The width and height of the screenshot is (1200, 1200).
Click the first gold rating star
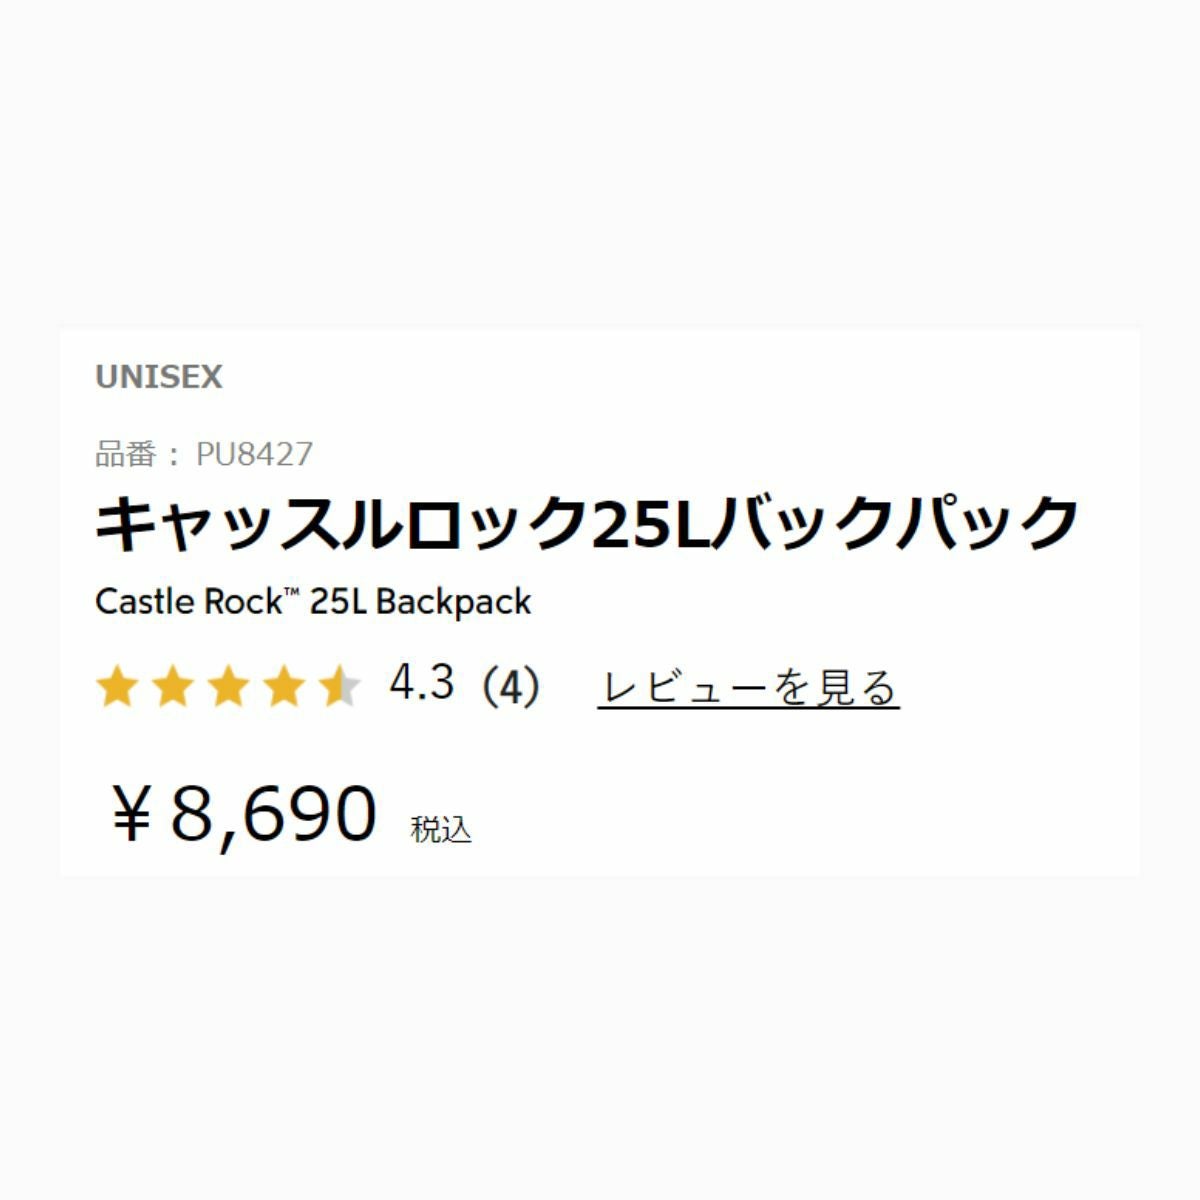pyautogui.click(x=117, y=688)
